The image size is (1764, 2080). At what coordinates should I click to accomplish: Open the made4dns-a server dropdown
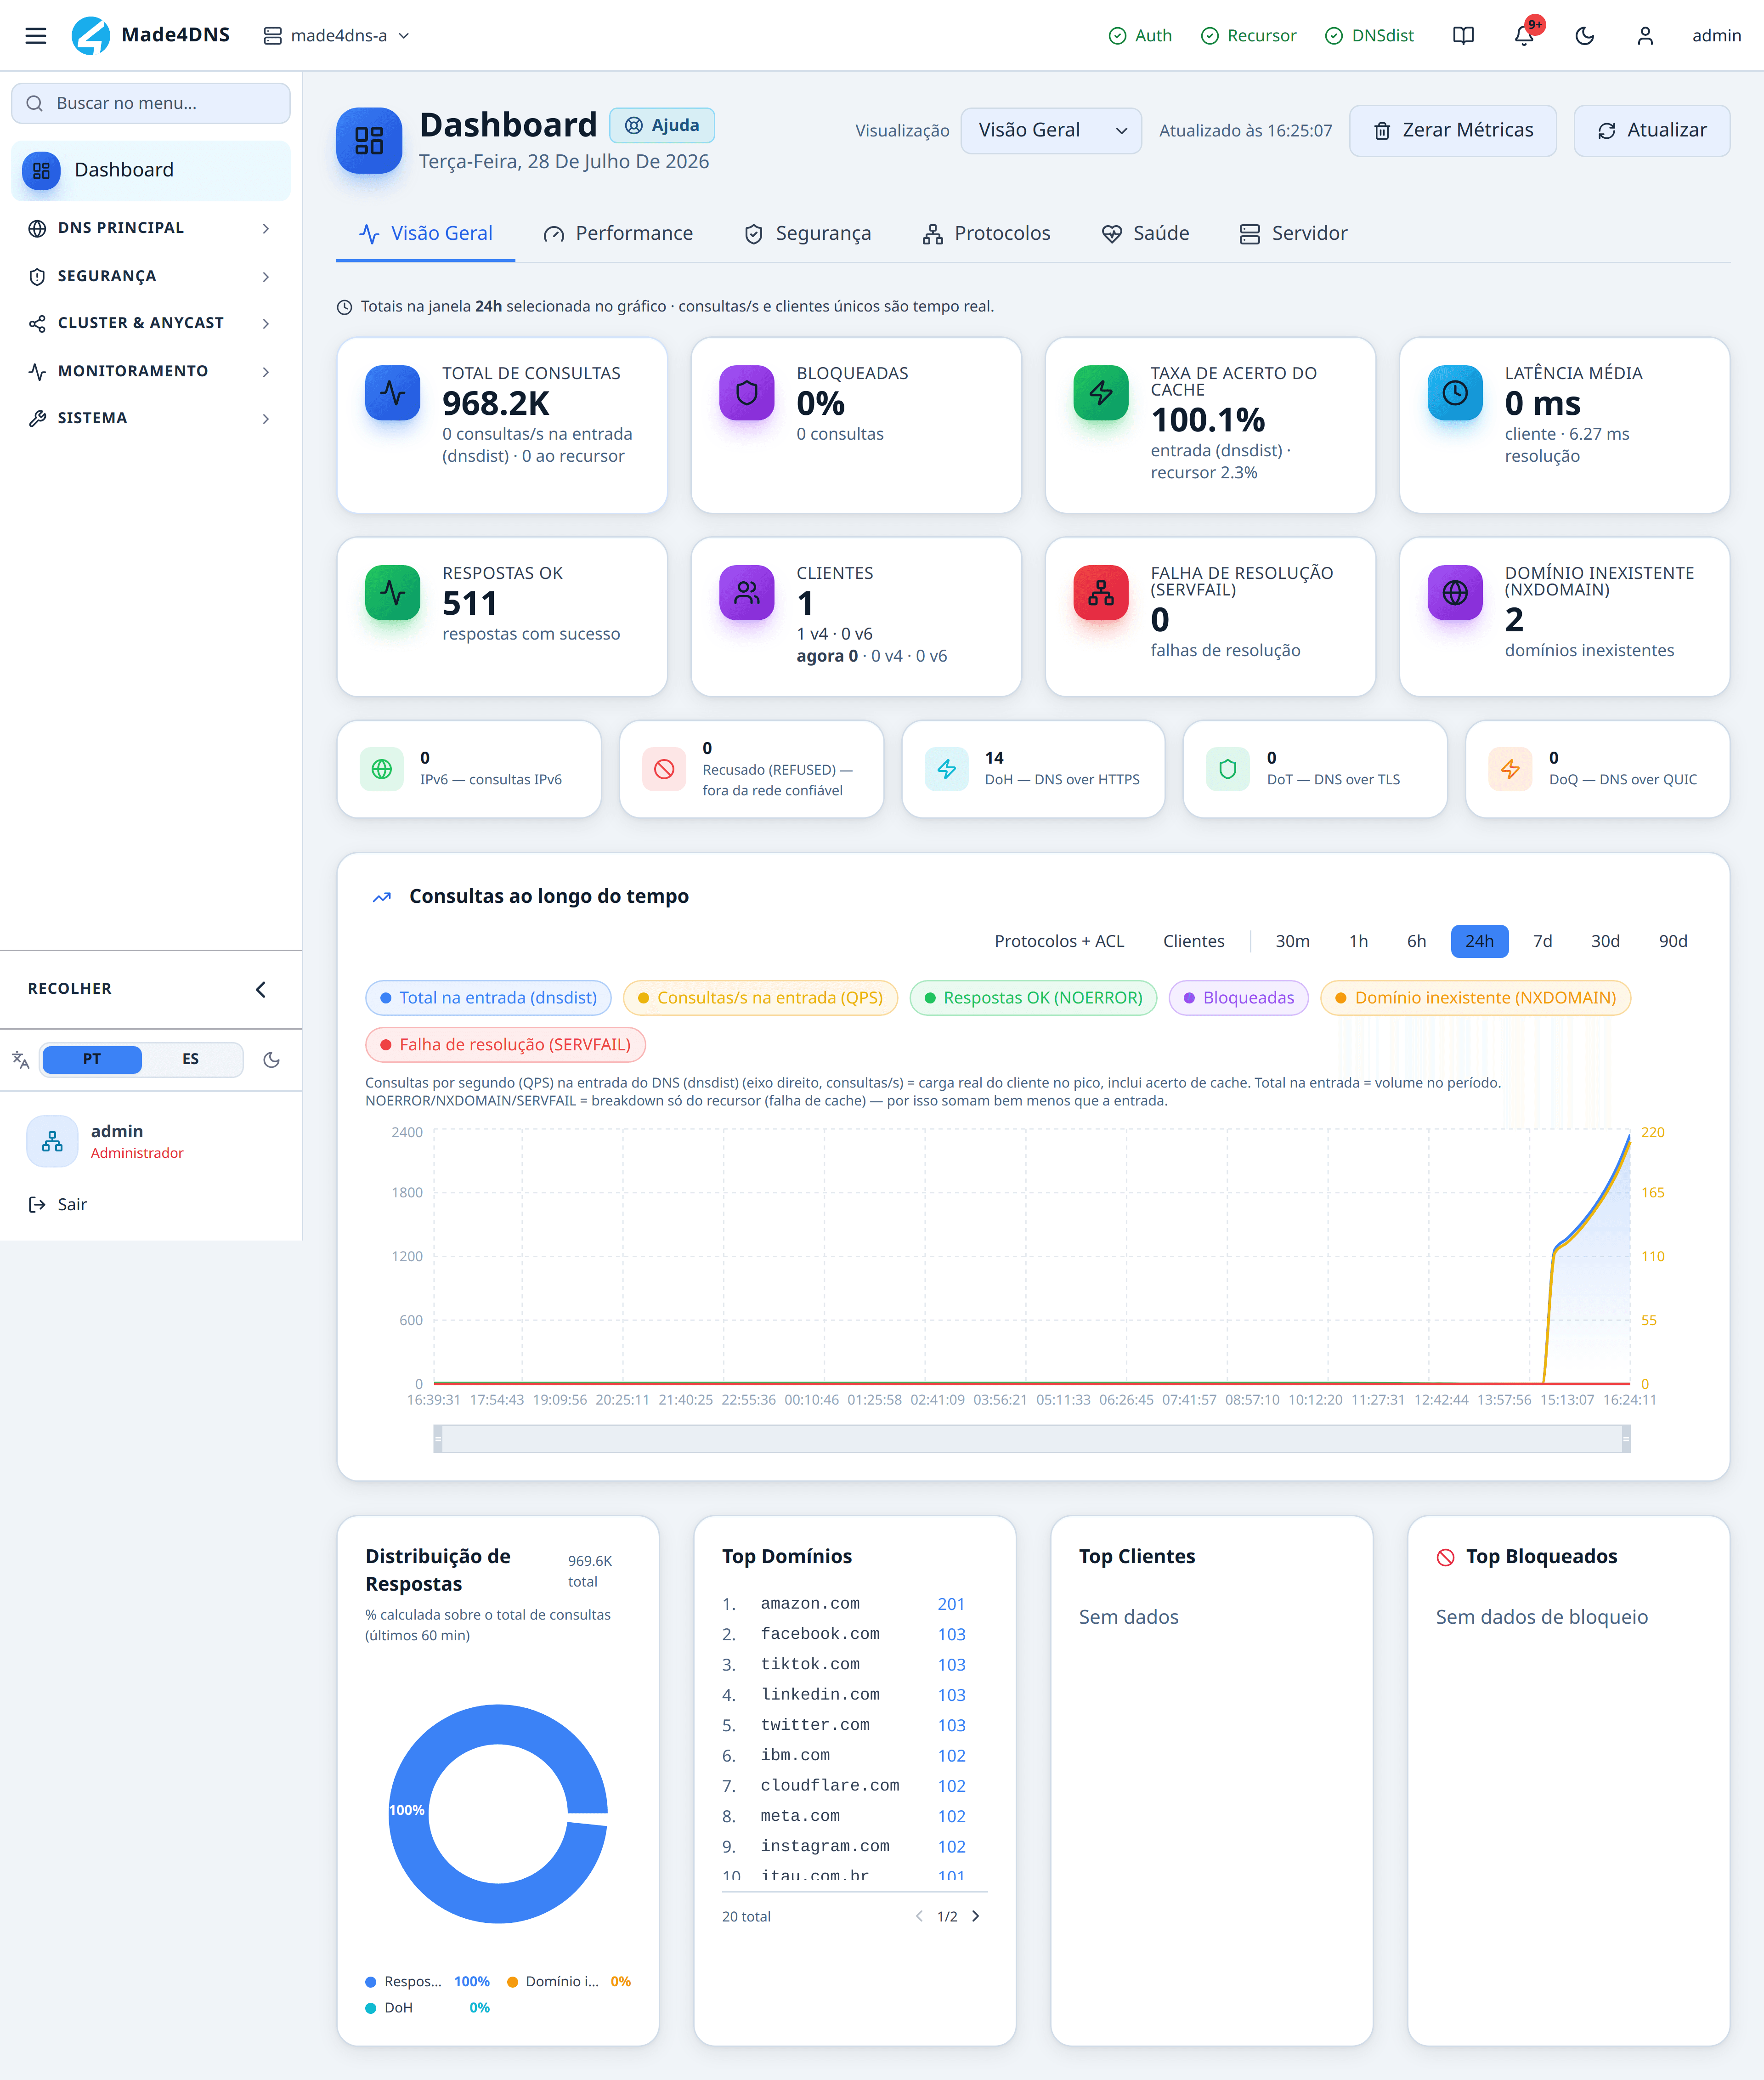pyautogui.click(x=337, y=36)
